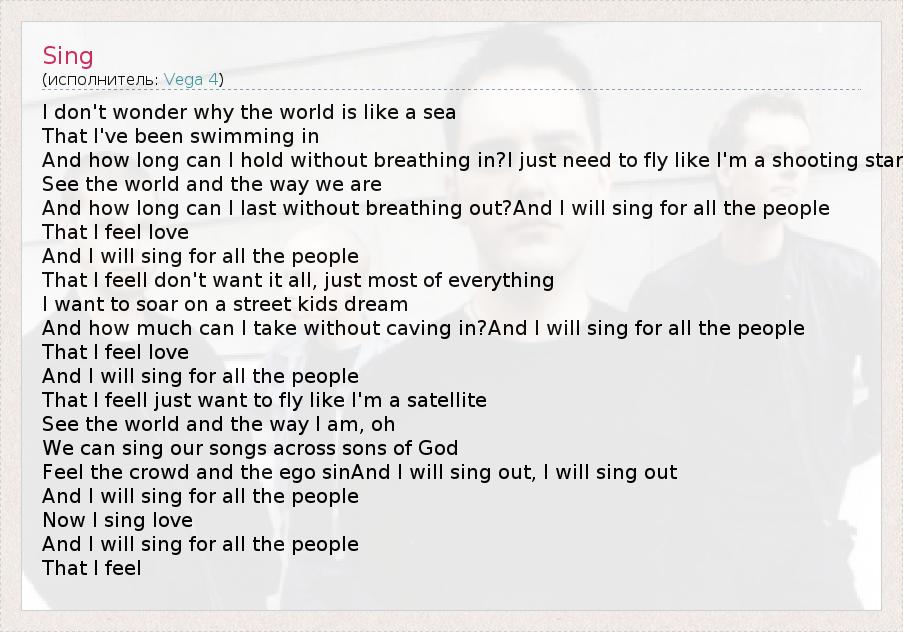Click the lyric "Now I sing love"
This screenshot has height=632, width=903.
117,520
